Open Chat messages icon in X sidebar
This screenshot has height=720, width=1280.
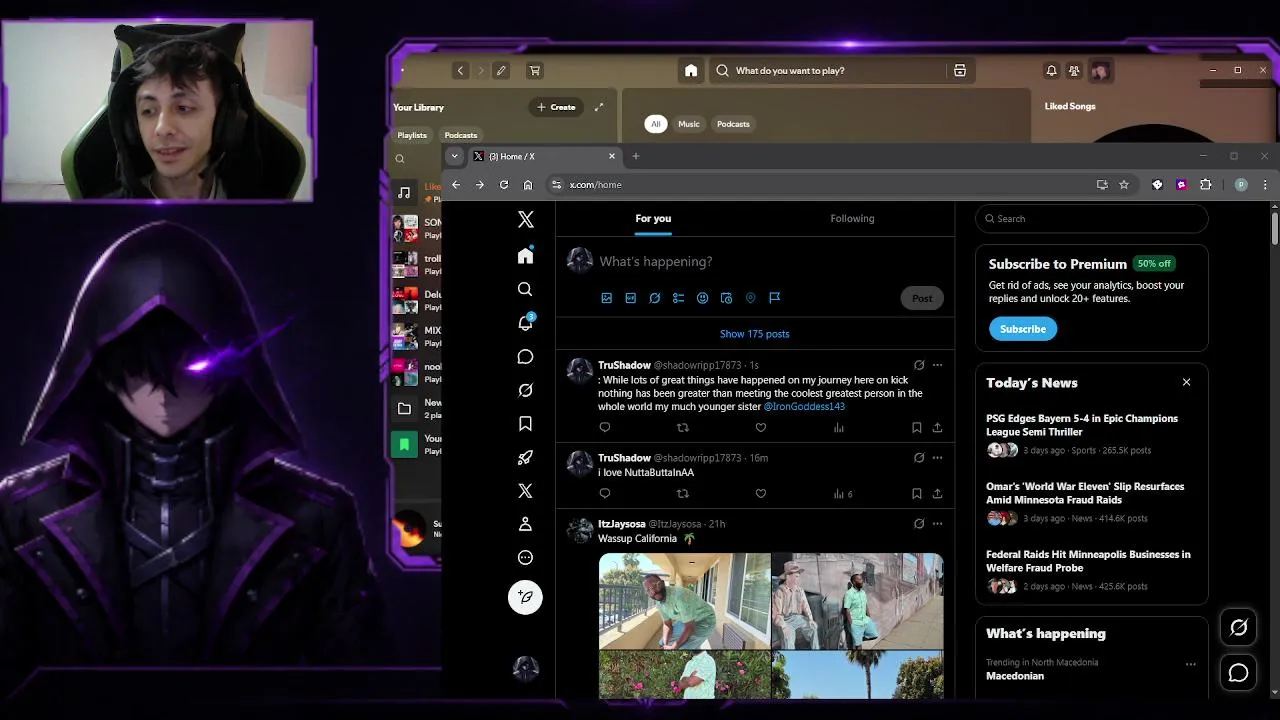click(525, 357)
